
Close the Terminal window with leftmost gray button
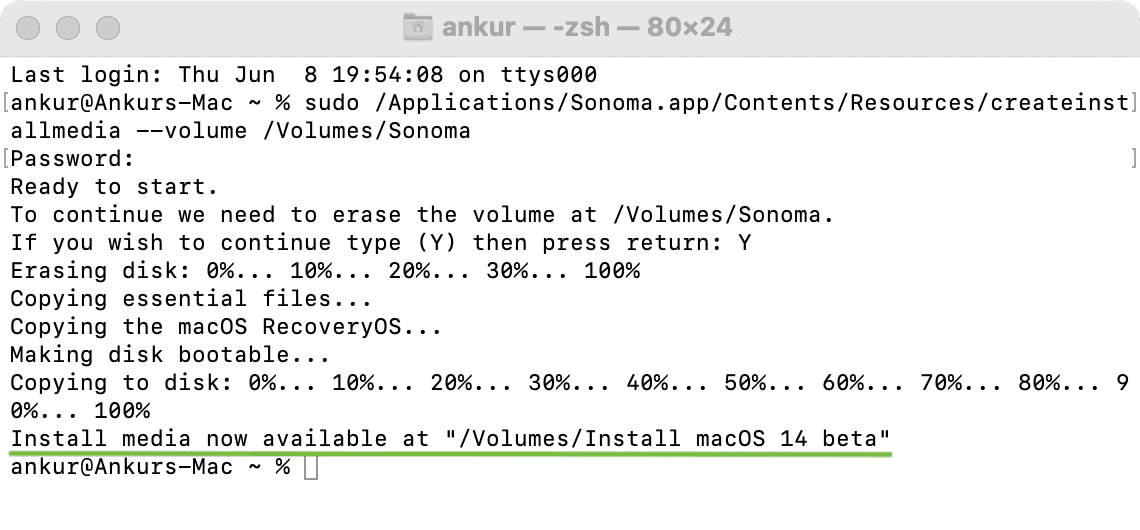[28, 28]
